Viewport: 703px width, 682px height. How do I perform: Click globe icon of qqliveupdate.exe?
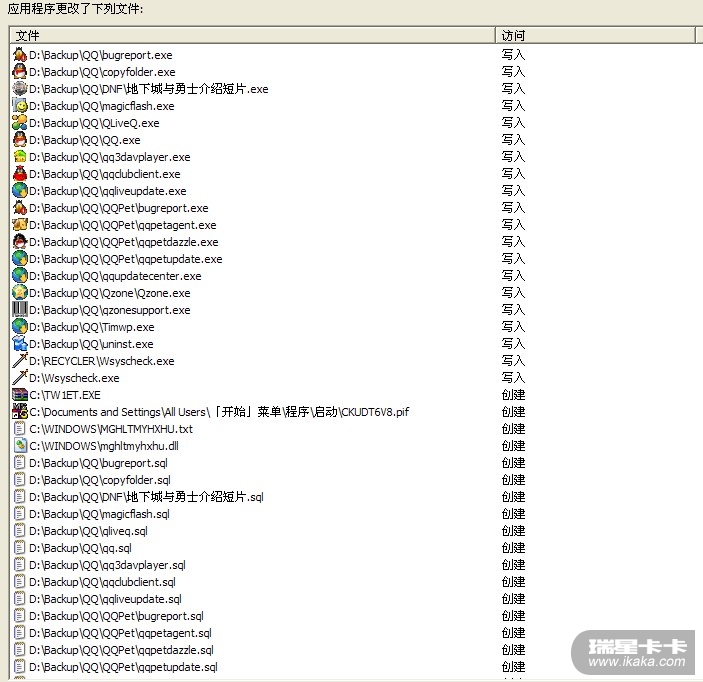(20, 191)
